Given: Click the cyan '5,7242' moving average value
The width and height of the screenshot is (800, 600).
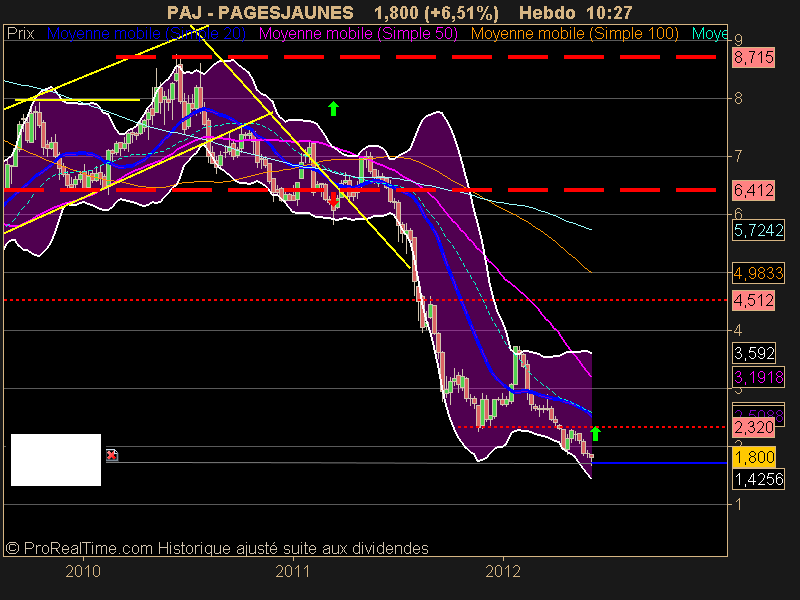Looking at the screenshot, I should tap(758, 231).
